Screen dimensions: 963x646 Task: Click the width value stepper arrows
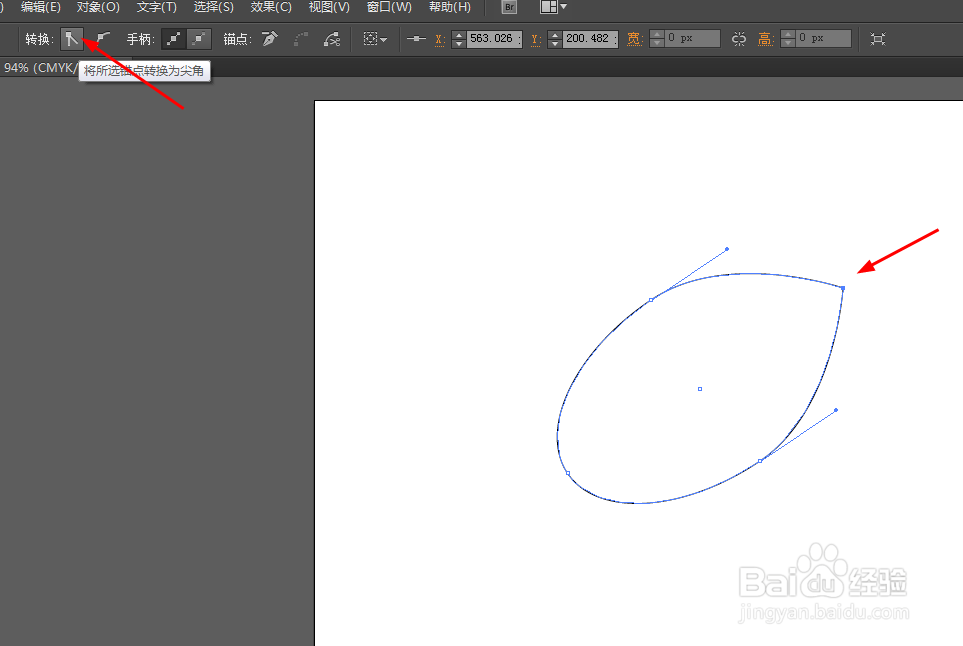point(657,39)
